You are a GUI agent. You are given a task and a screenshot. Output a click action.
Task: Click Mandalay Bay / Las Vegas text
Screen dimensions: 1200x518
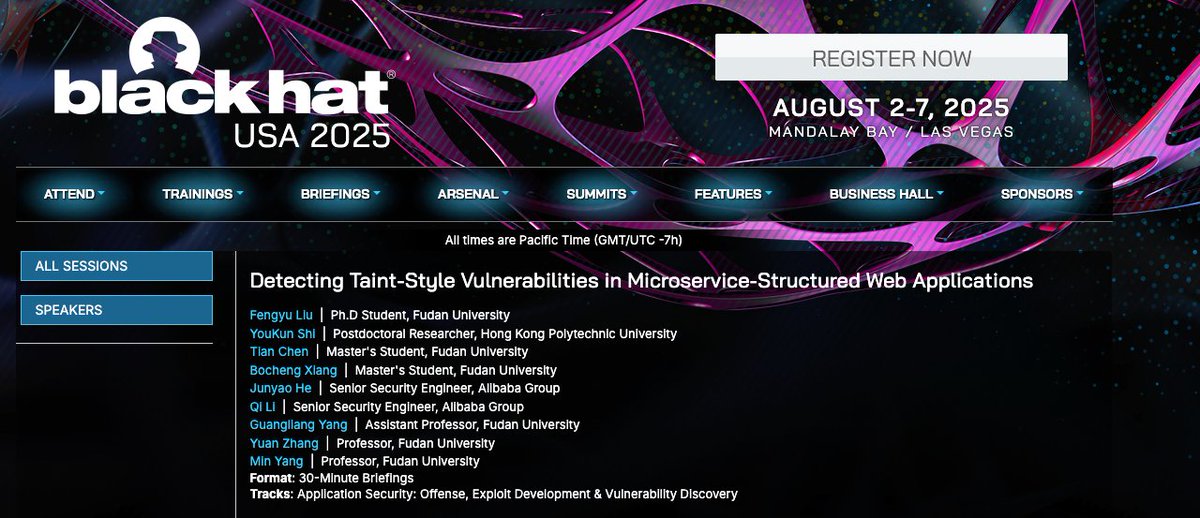pyautogui.click(x=891, y=132)
